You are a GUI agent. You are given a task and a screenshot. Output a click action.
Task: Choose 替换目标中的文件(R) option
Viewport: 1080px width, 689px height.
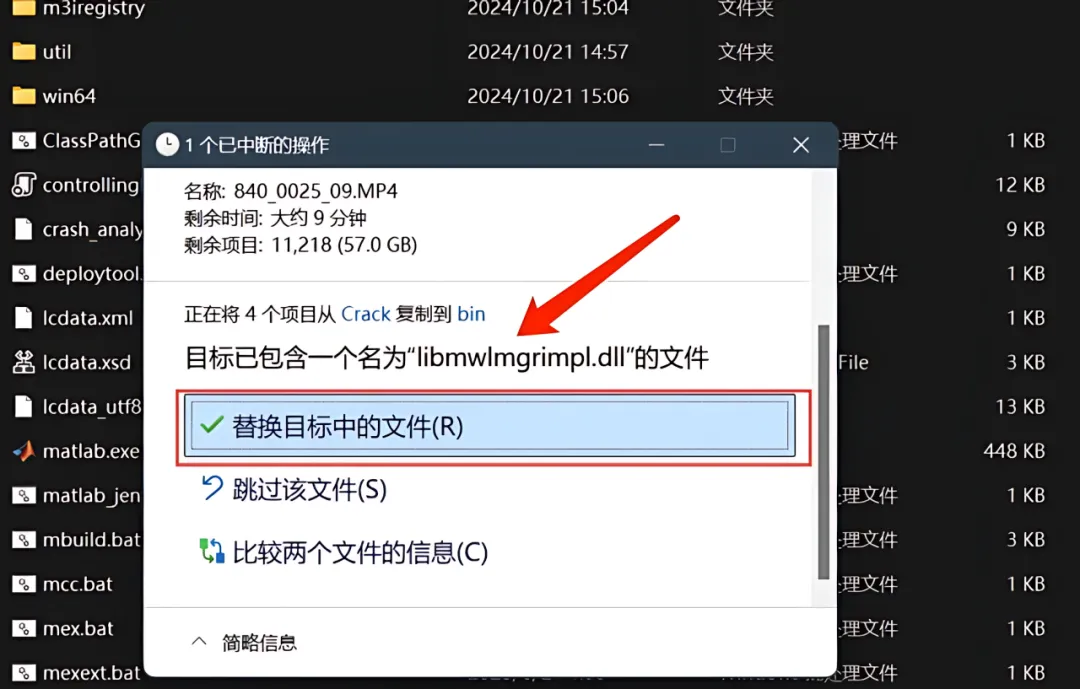pyautogui.click(x=490, y=426)
